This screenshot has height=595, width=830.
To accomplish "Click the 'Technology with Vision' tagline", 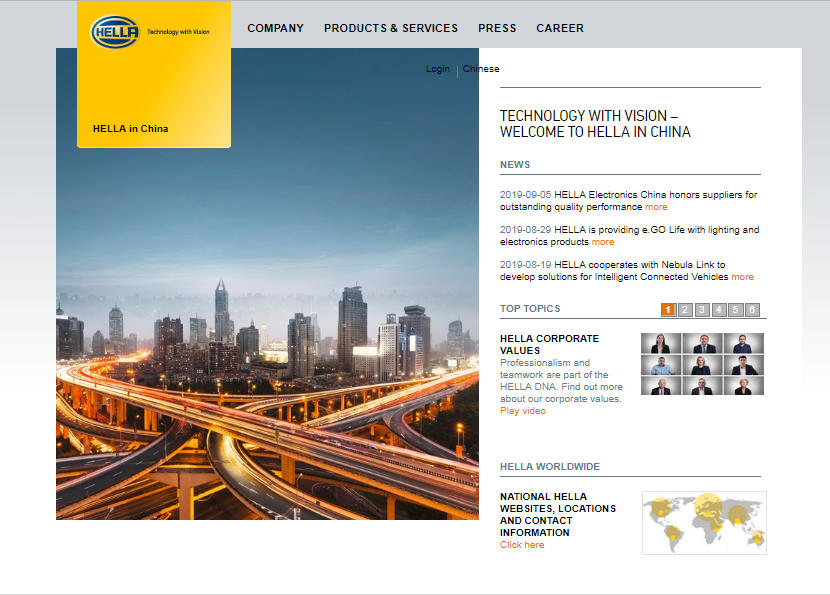I will pos(178,32).
